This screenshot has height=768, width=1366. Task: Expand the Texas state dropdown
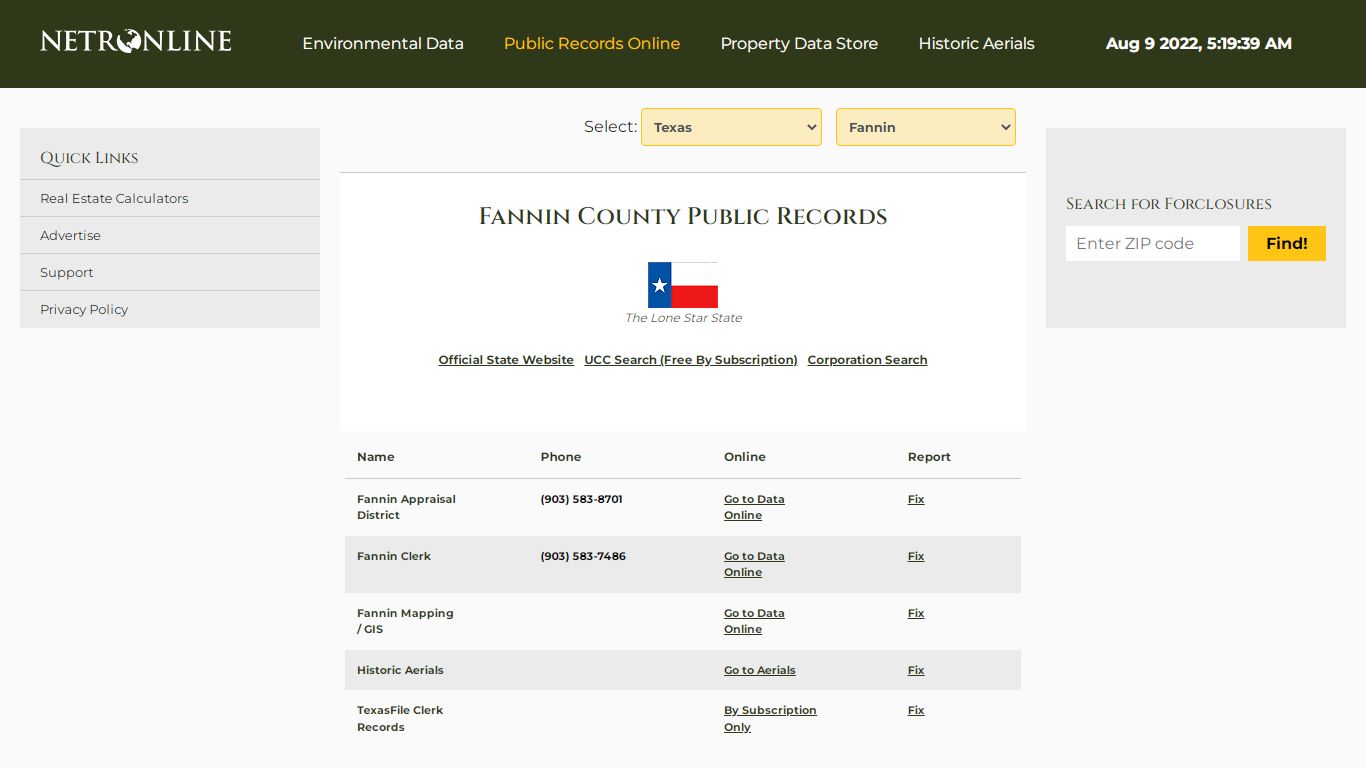click(x=731, y=127)
